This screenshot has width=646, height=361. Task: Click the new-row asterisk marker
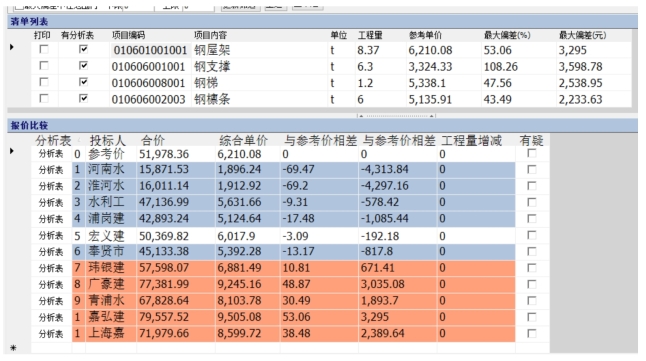[x=13, y=348]
